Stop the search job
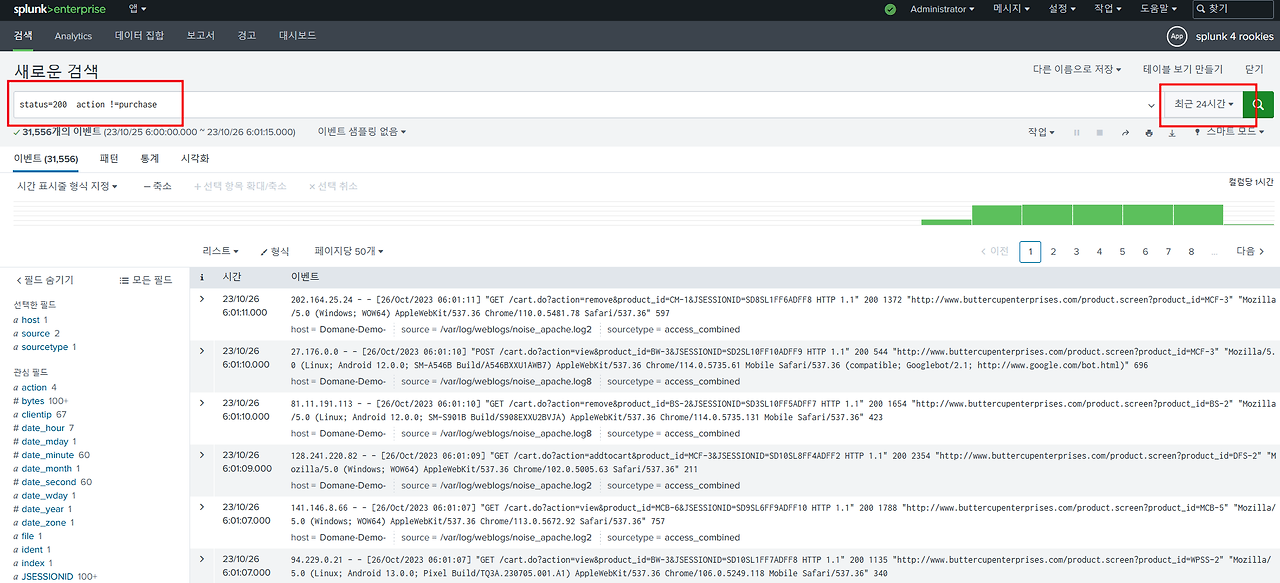Viewport: 1280px width, 583px height. 1099,132
